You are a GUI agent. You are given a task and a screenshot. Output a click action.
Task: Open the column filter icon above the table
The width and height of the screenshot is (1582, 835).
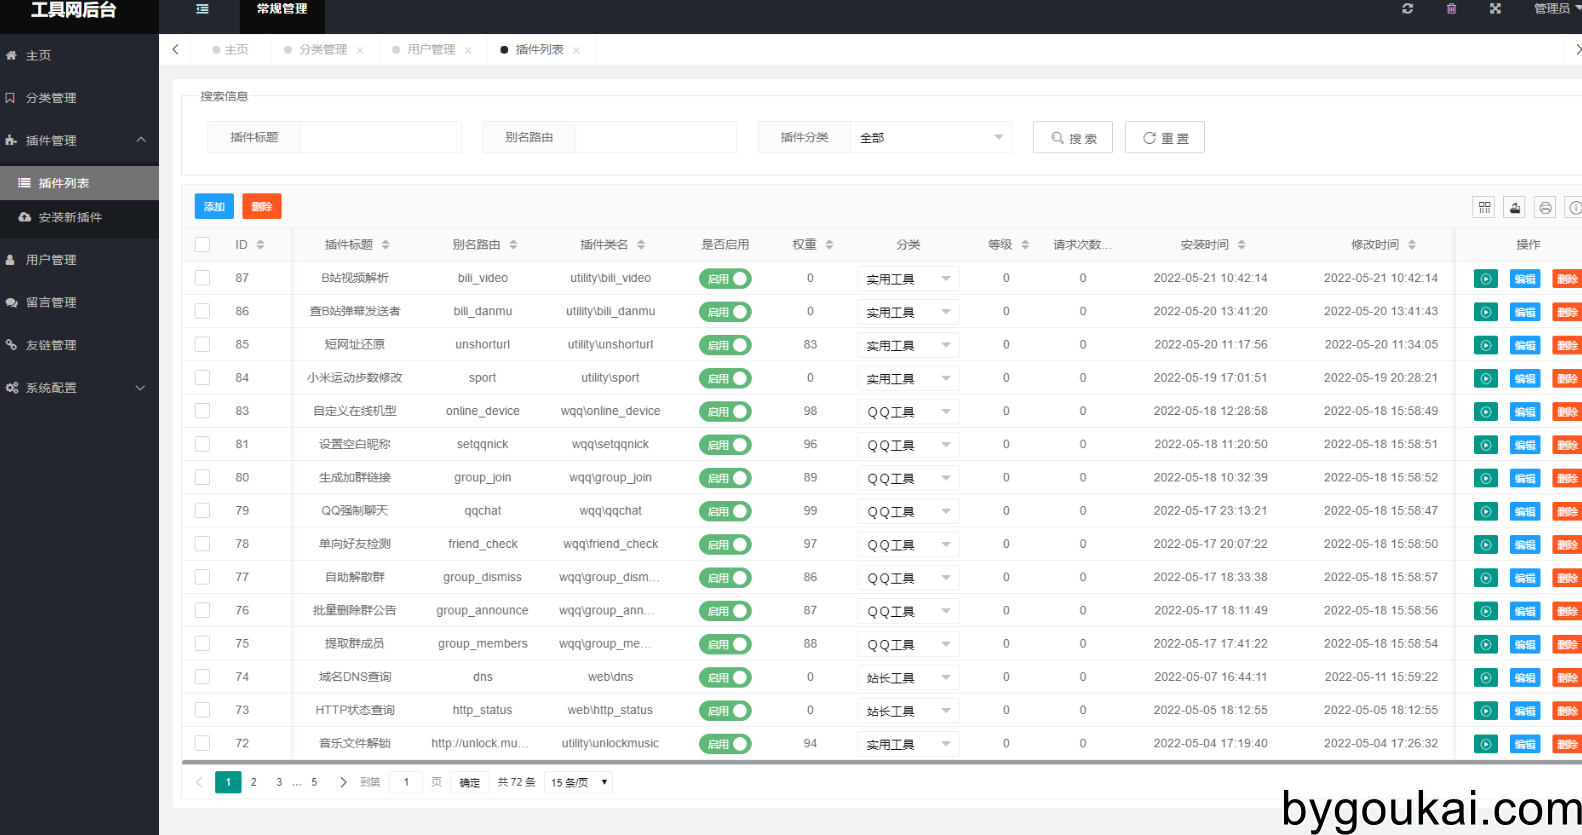tap(1484, 207)
